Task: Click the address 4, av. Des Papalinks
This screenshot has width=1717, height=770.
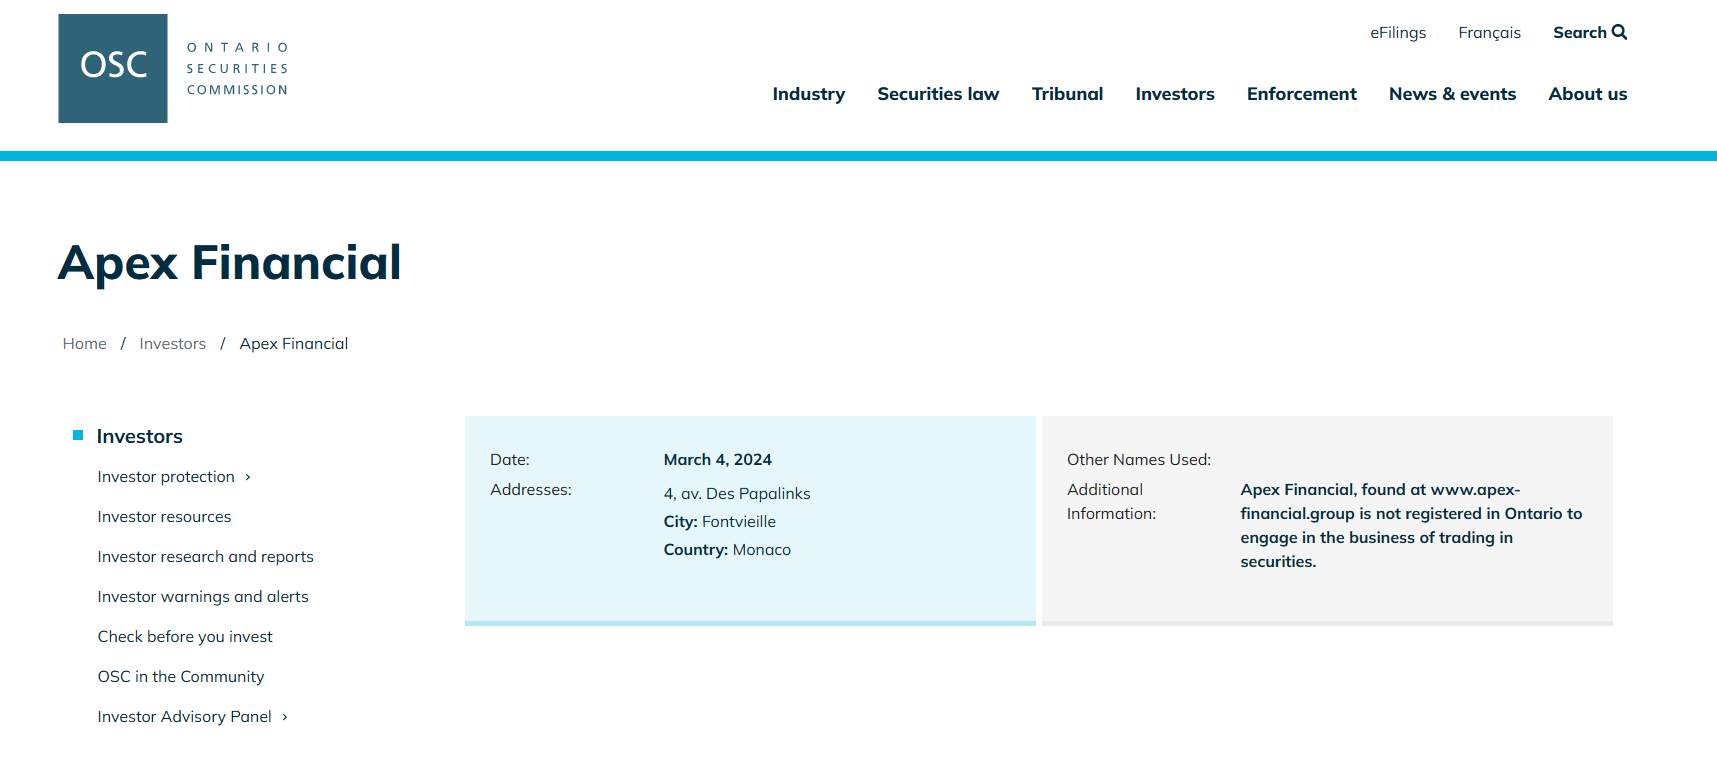Action: click(x=737, y=494)
